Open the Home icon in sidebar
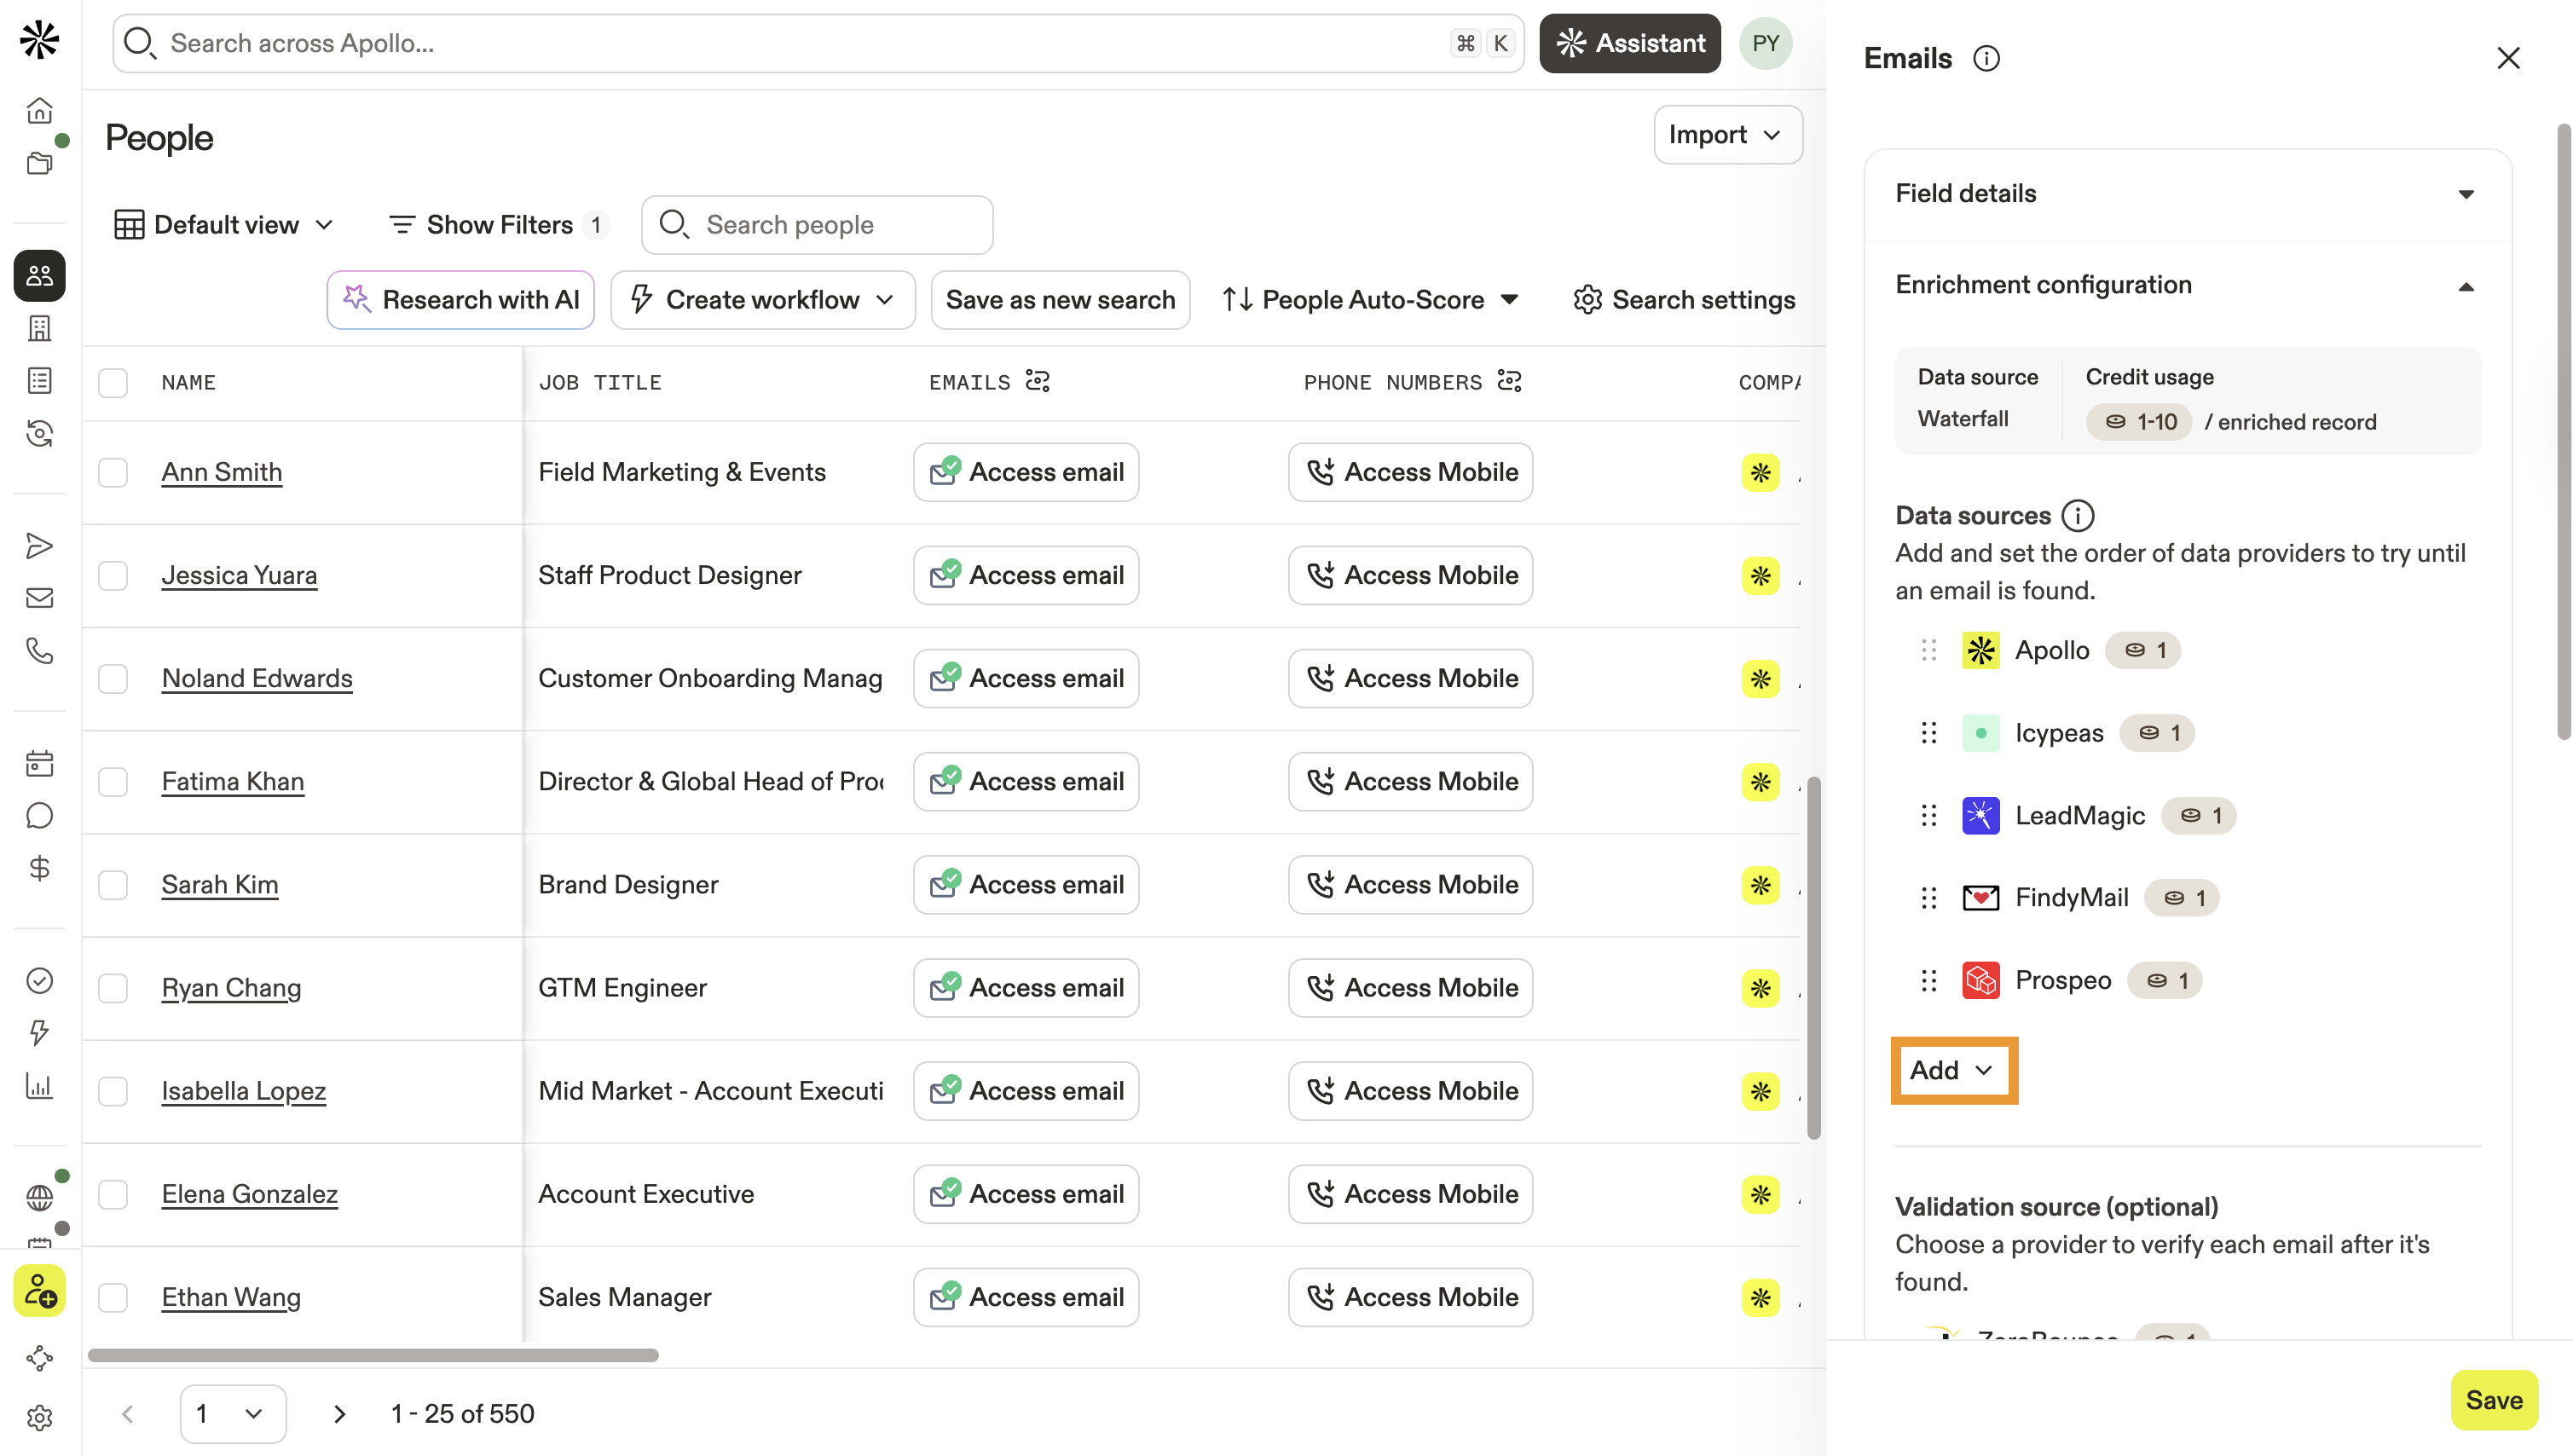 (39, 110)
